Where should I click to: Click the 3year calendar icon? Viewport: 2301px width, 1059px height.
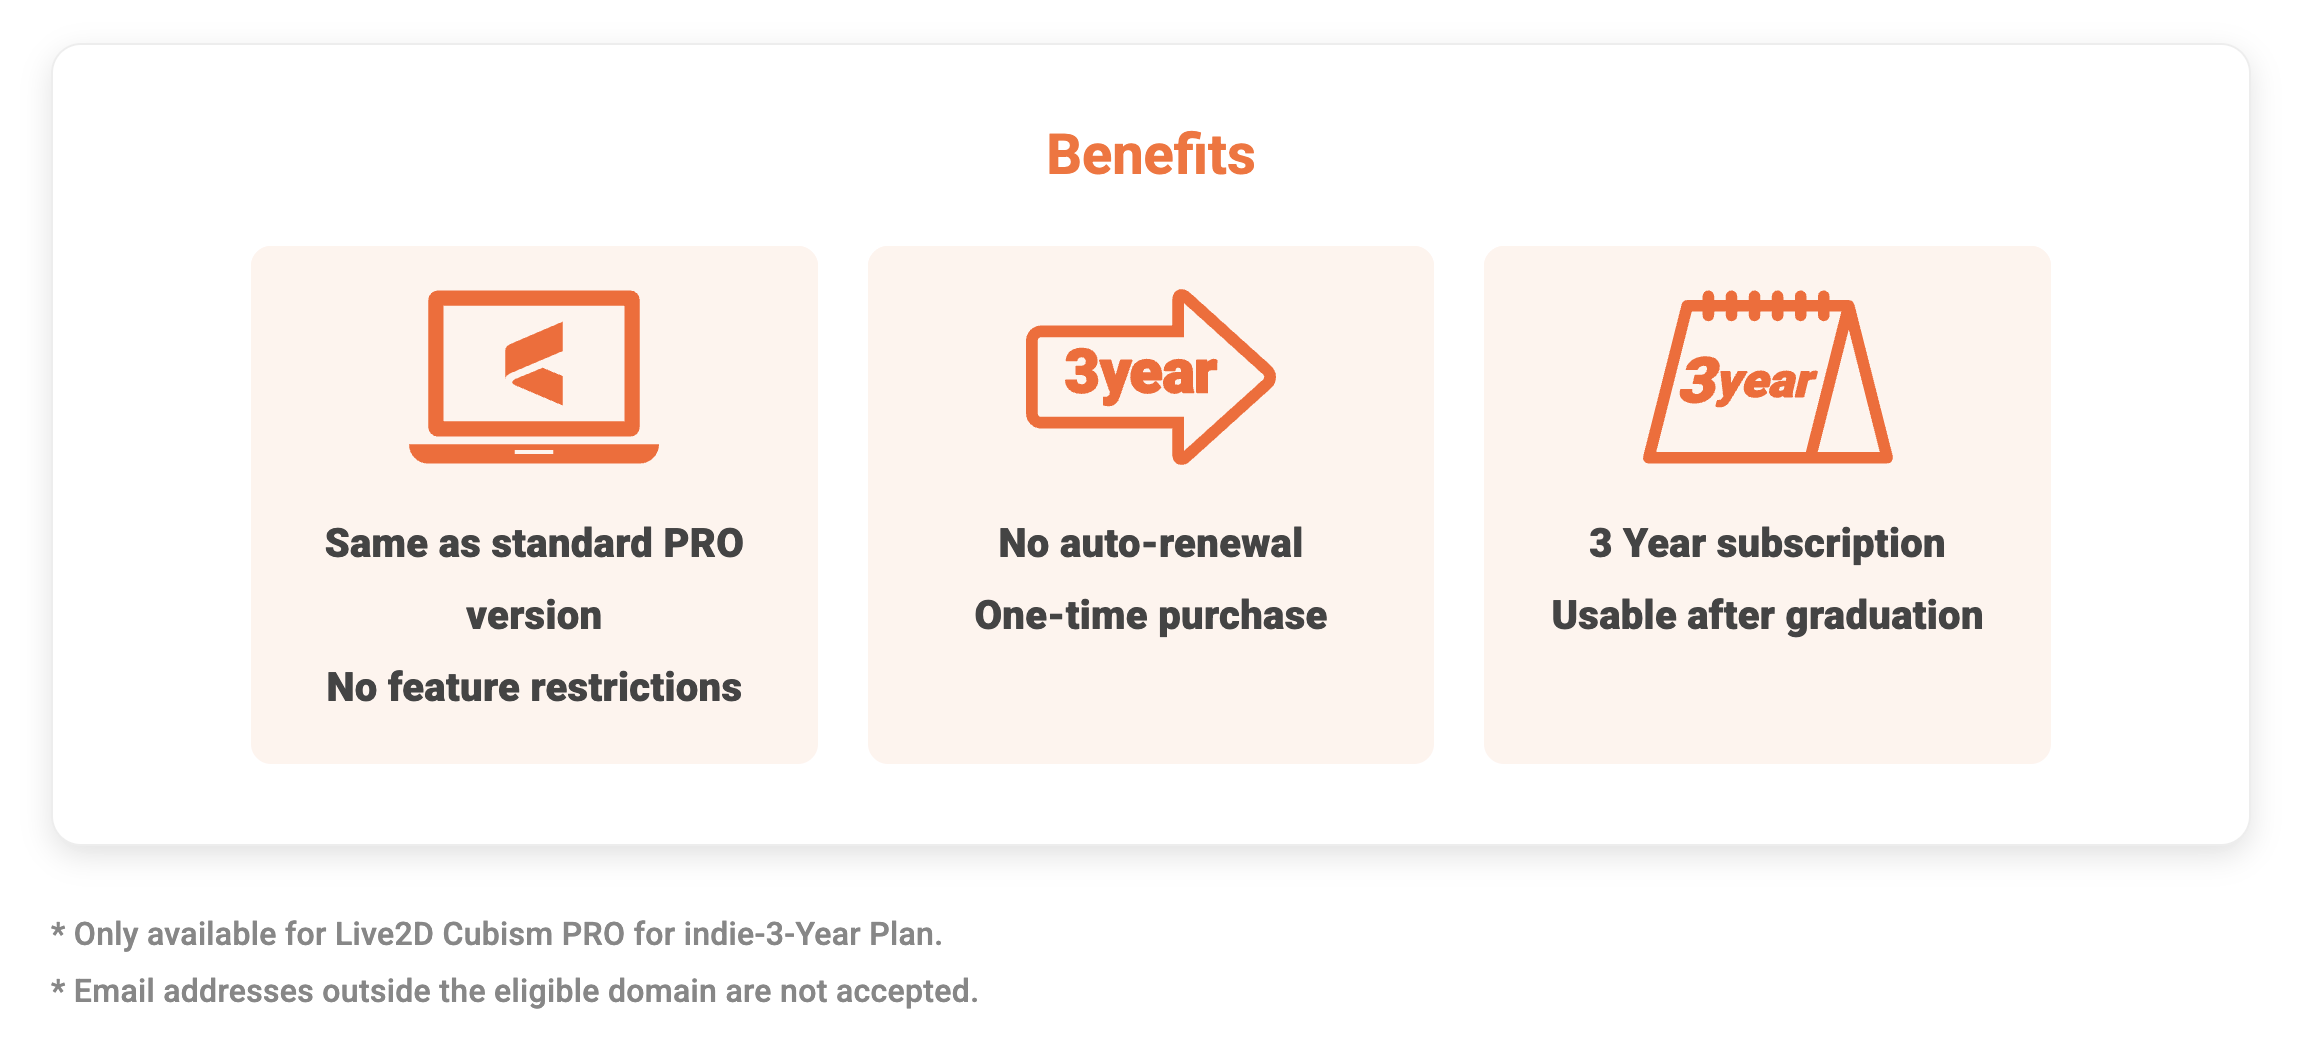1767,377
